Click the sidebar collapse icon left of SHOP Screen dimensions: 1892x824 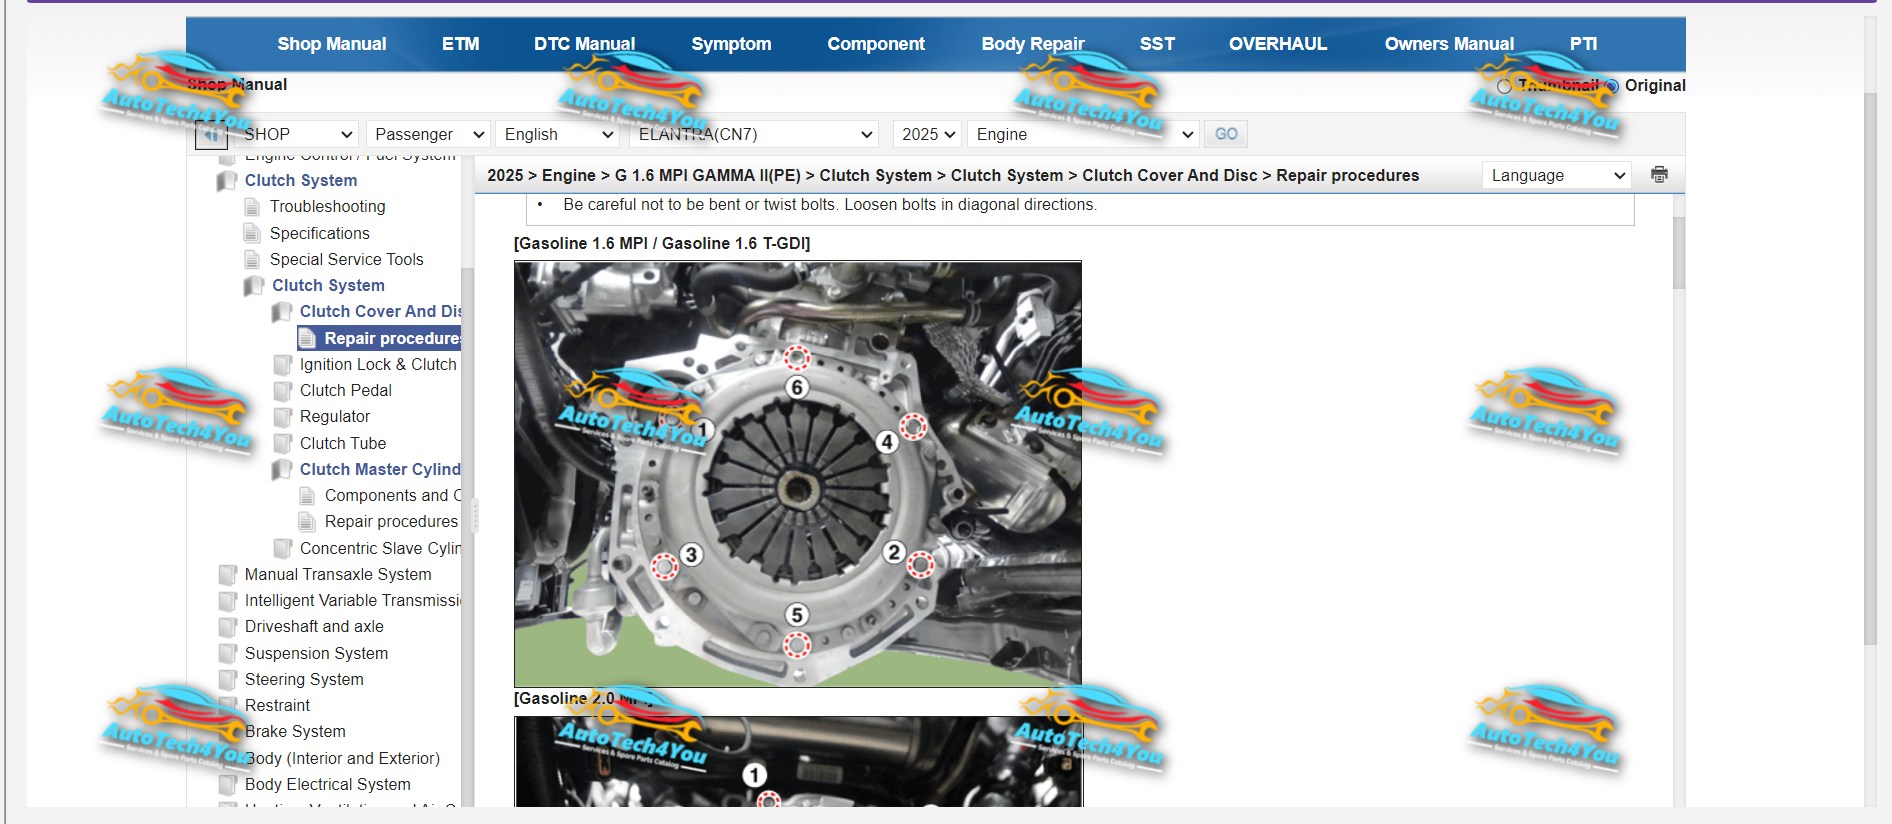[211, 134]
